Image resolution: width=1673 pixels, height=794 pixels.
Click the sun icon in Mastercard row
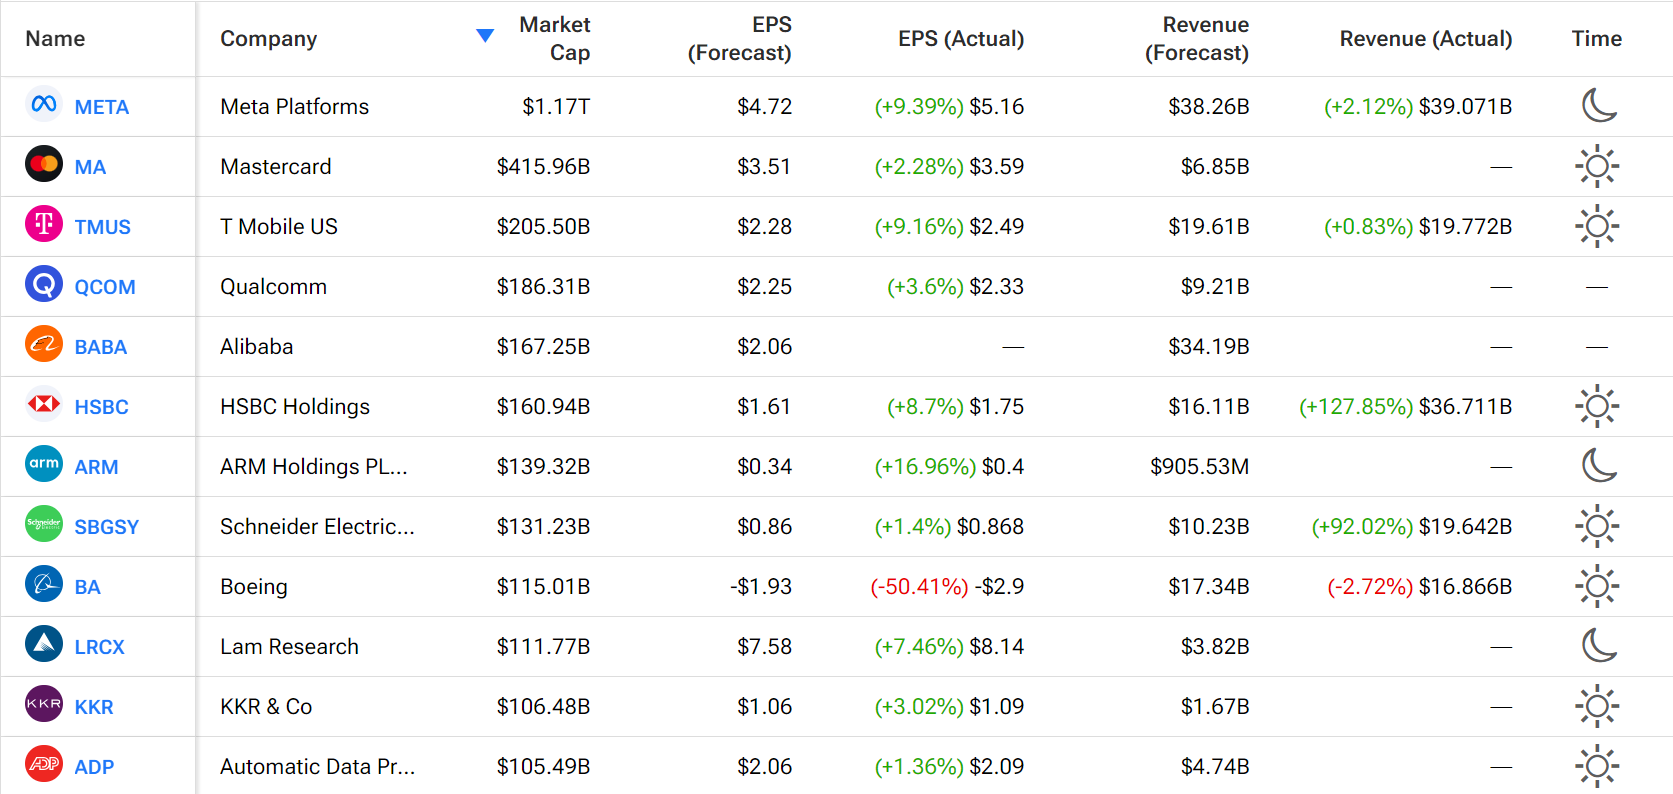point(1597,166)
